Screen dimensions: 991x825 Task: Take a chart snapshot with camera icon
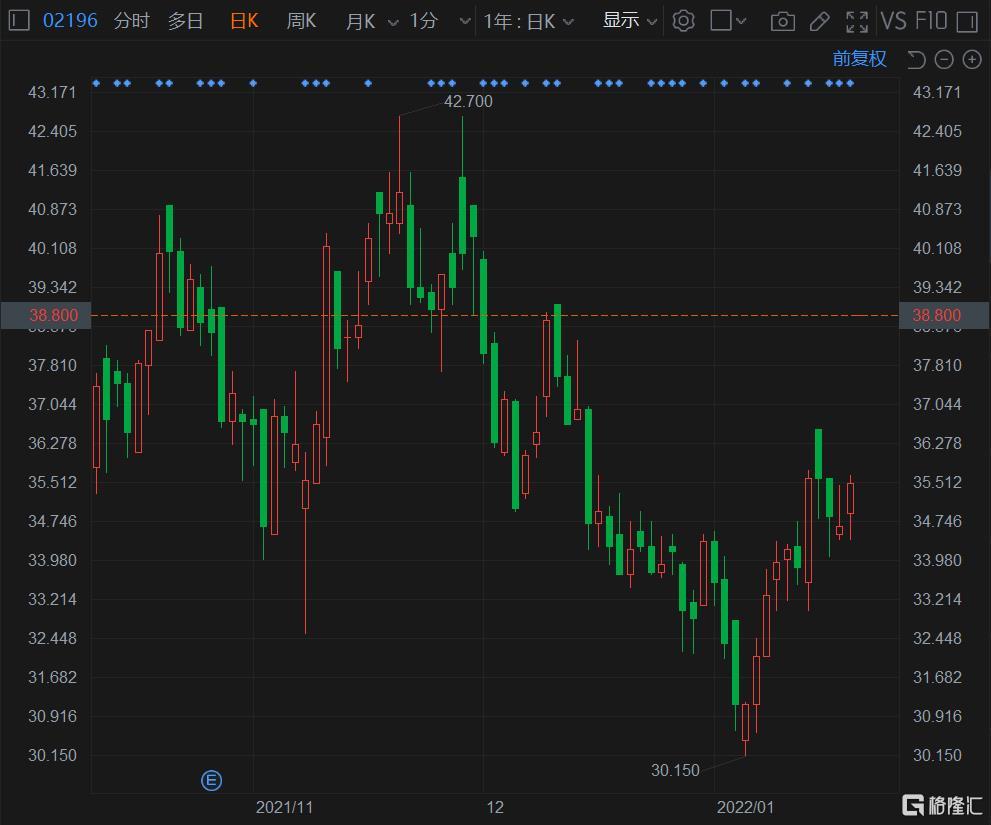point(782,22)
